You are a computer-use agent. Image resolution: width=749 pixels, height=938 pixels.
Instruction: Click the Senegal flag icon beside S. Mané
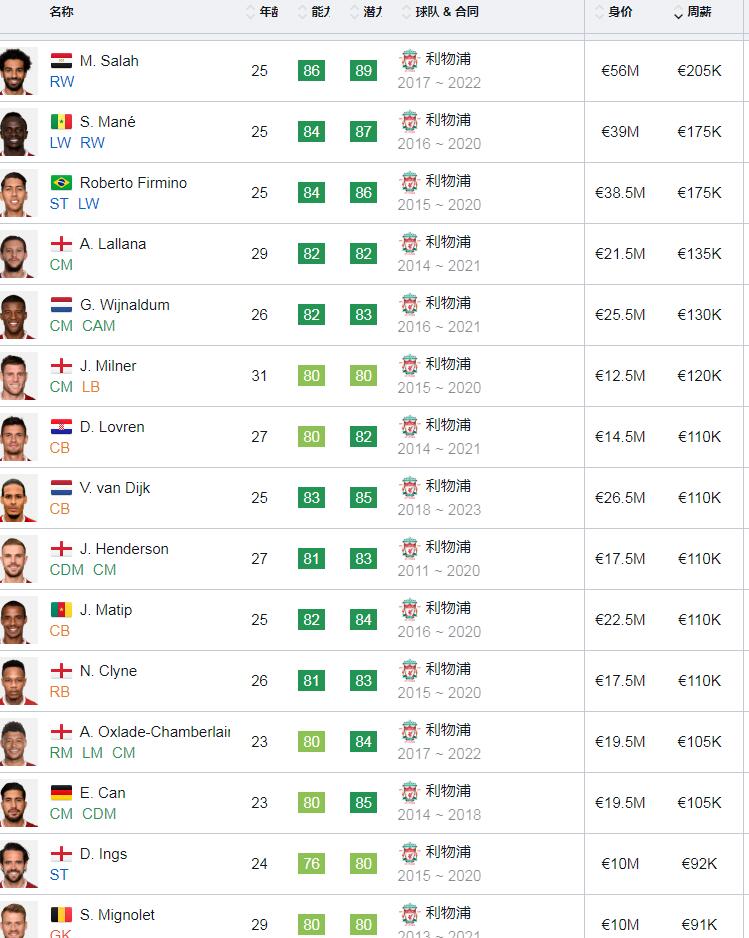(61, 121)
